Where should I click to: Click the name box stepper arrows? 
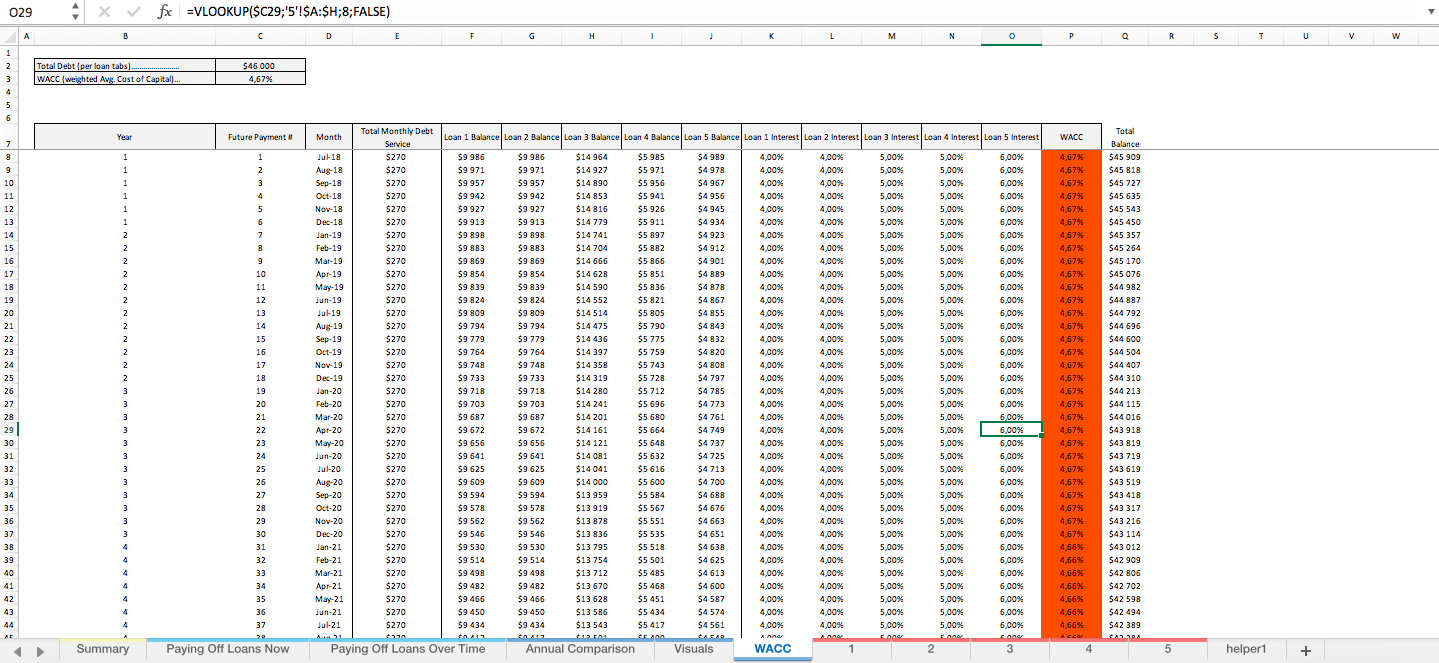pyautogui.click(x=76, y=12)
